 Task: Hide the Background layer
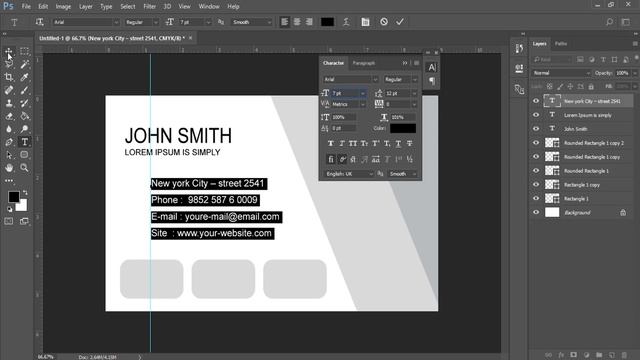(x=536, y=212)
